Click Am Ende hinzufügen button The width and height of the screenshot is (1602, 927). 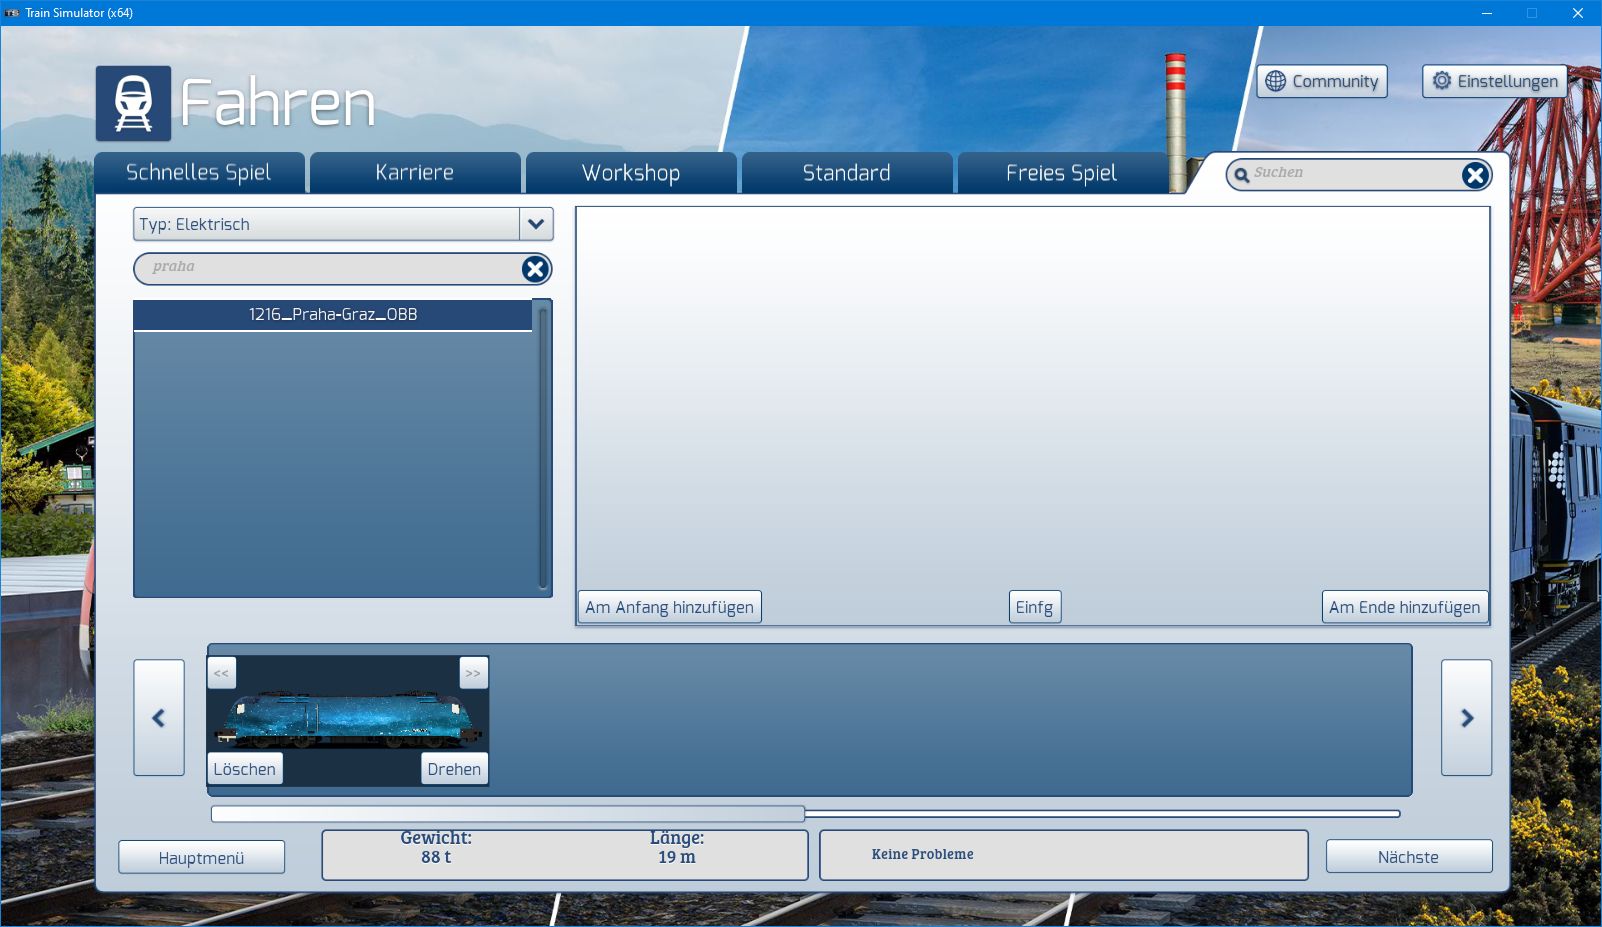1404,607
